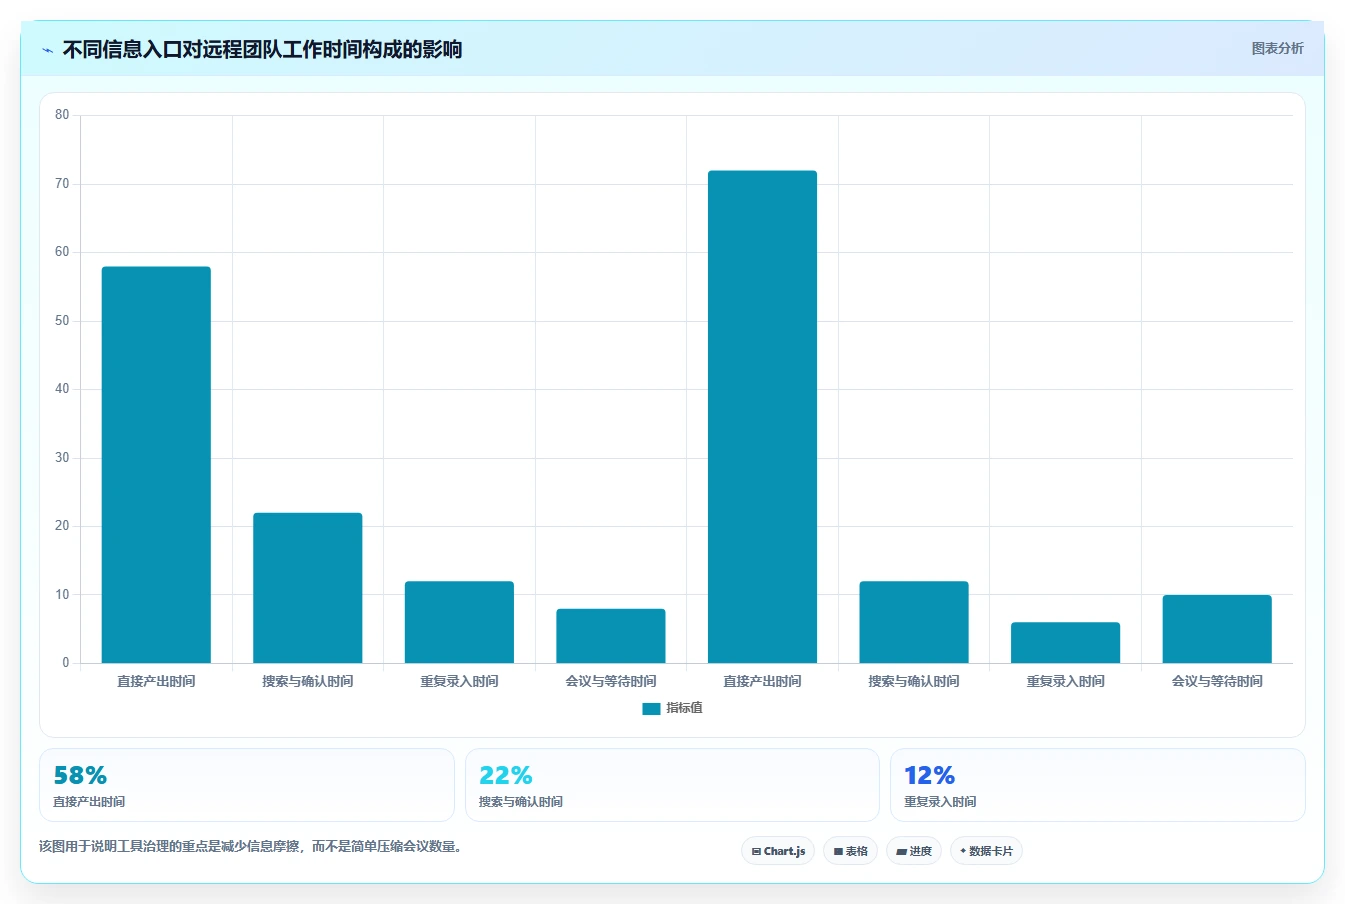Screen dimensions: 1345x904
Task: Click the 会议与等待时间 bar valued at 10
Action: (x=1217, y=629)
